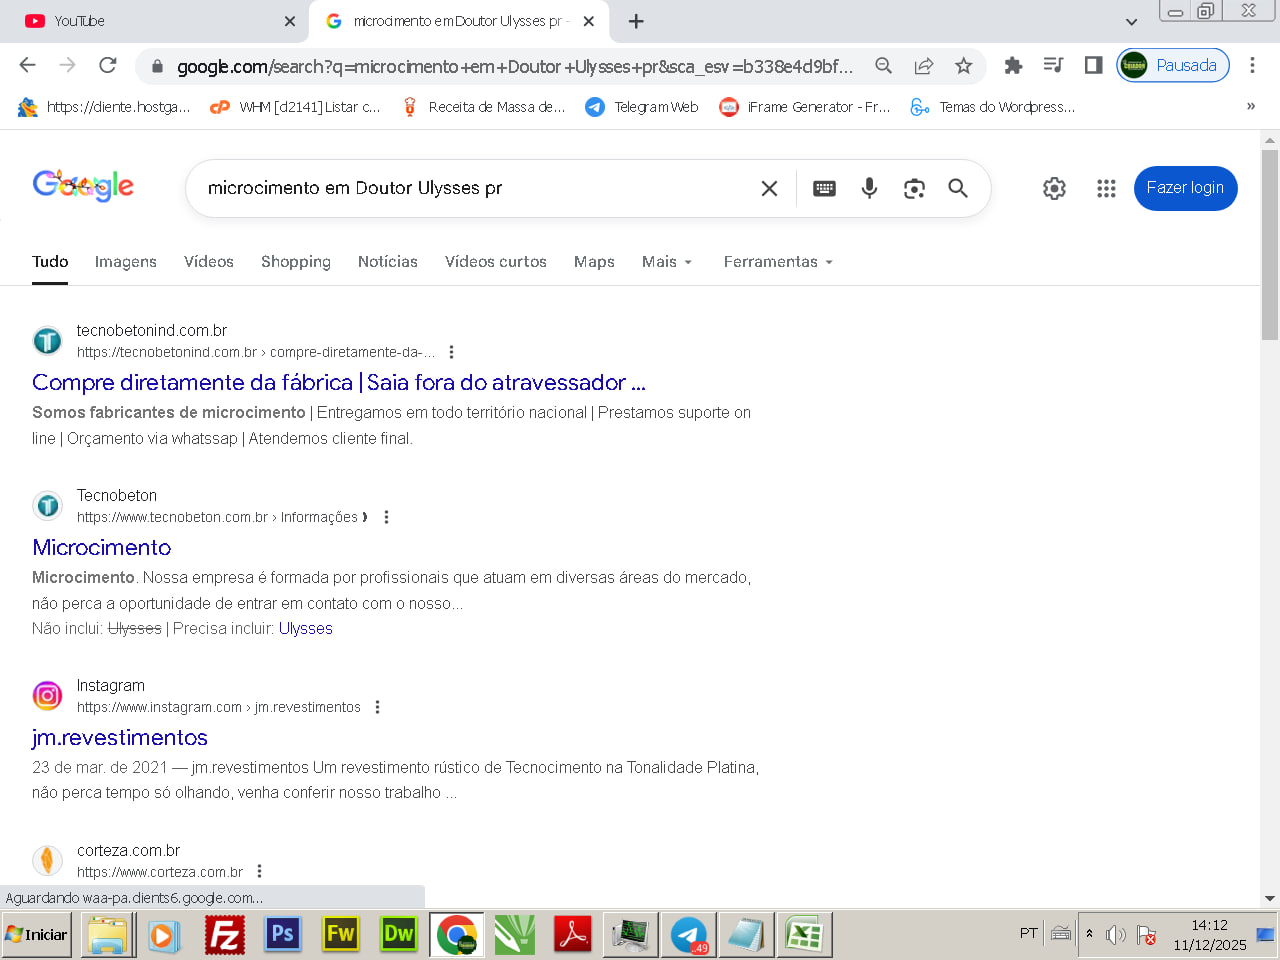The height and width of the screenshot is (960, 1280).
Task: Expand the Ferramentas dropdown
Action: tap(778, 262)
